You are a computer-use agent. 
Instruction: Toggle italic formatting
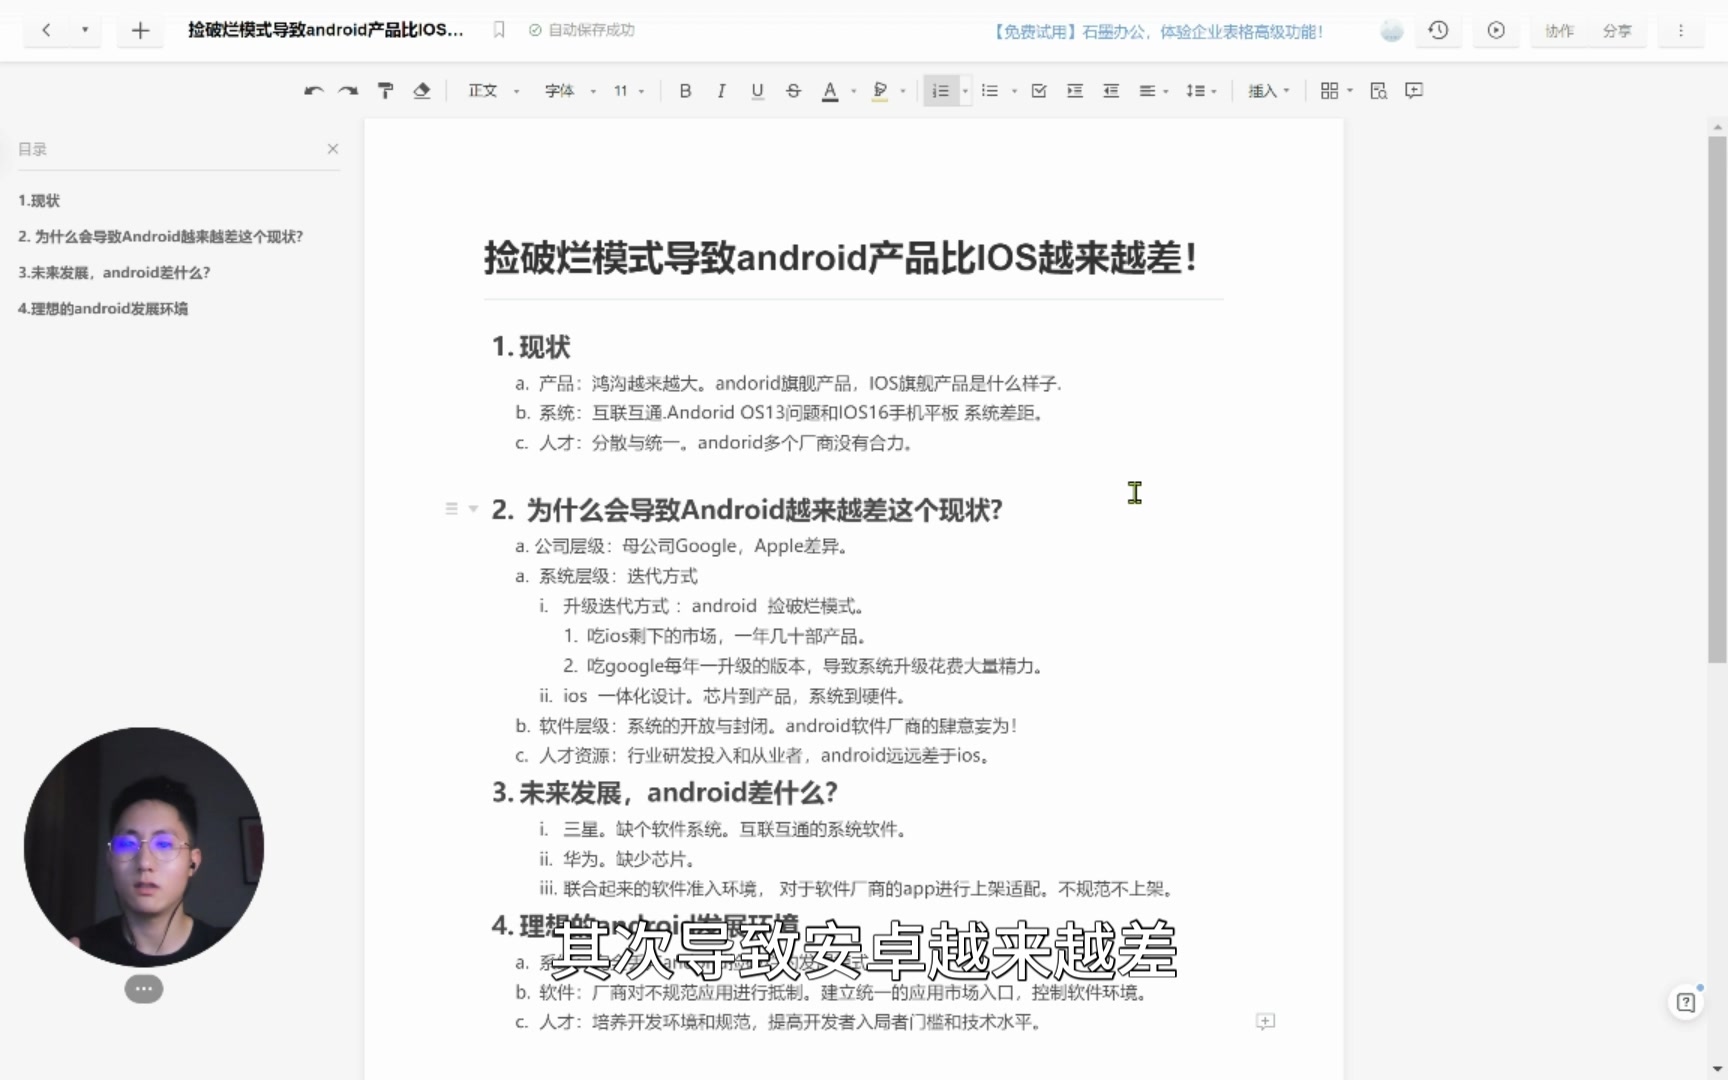click(721, 91)
